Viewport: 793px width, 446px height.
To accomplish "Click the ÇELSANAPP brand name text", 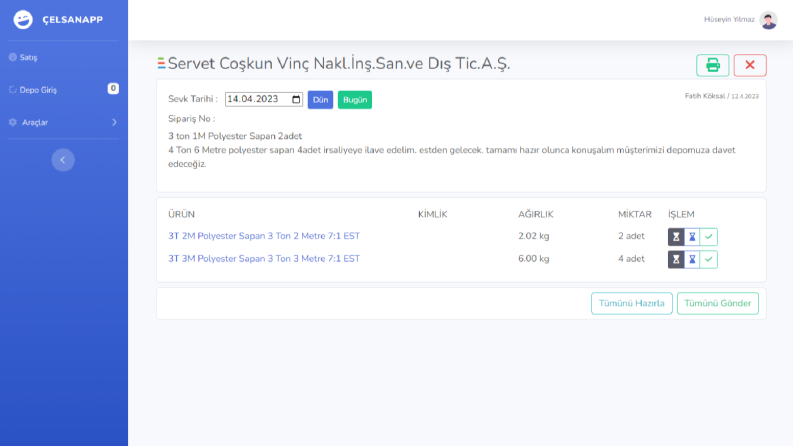I will (72, 20).
